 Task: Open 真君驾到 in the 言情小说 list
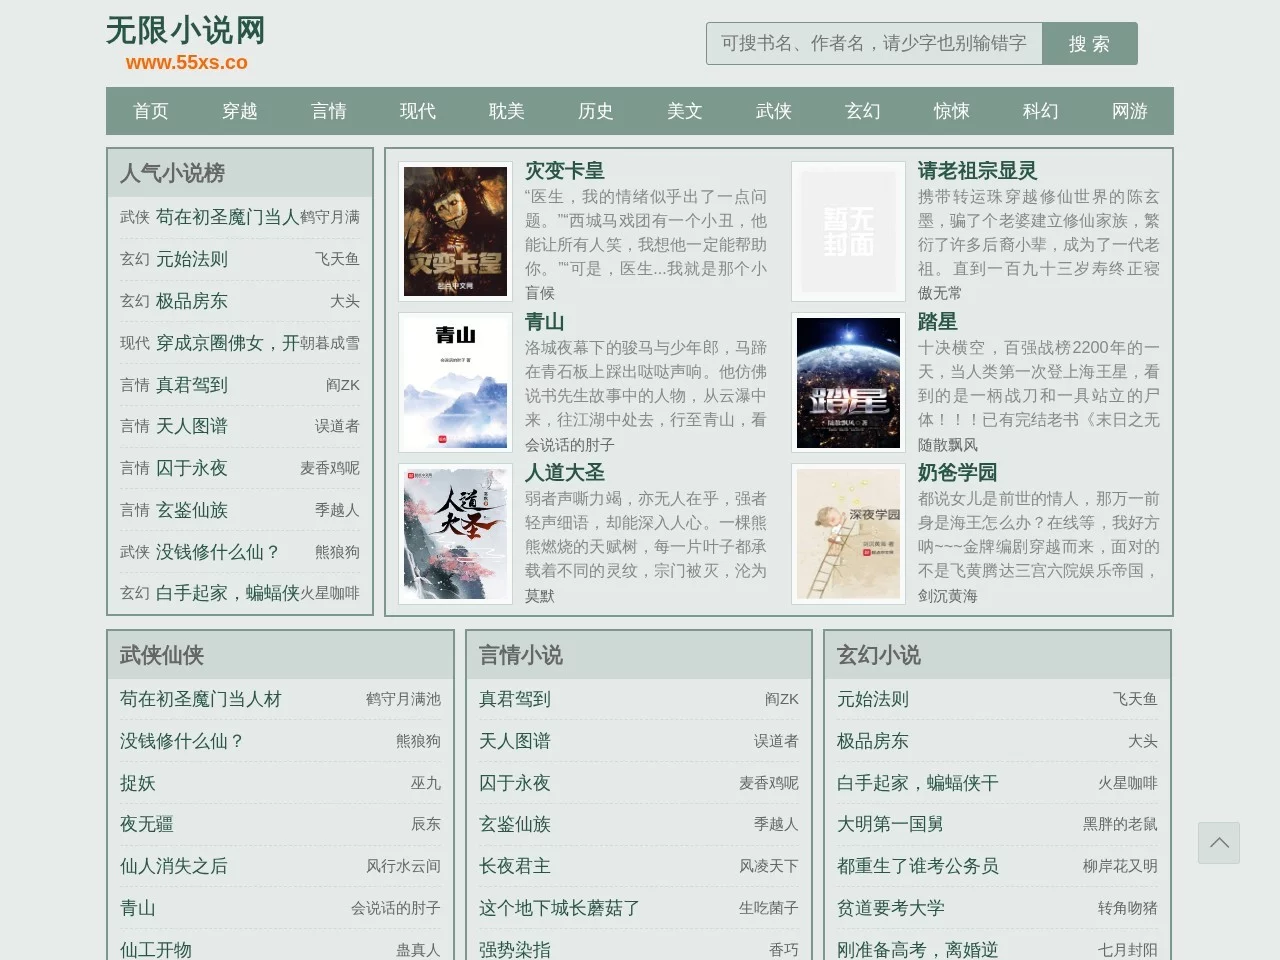coord(514,699)
